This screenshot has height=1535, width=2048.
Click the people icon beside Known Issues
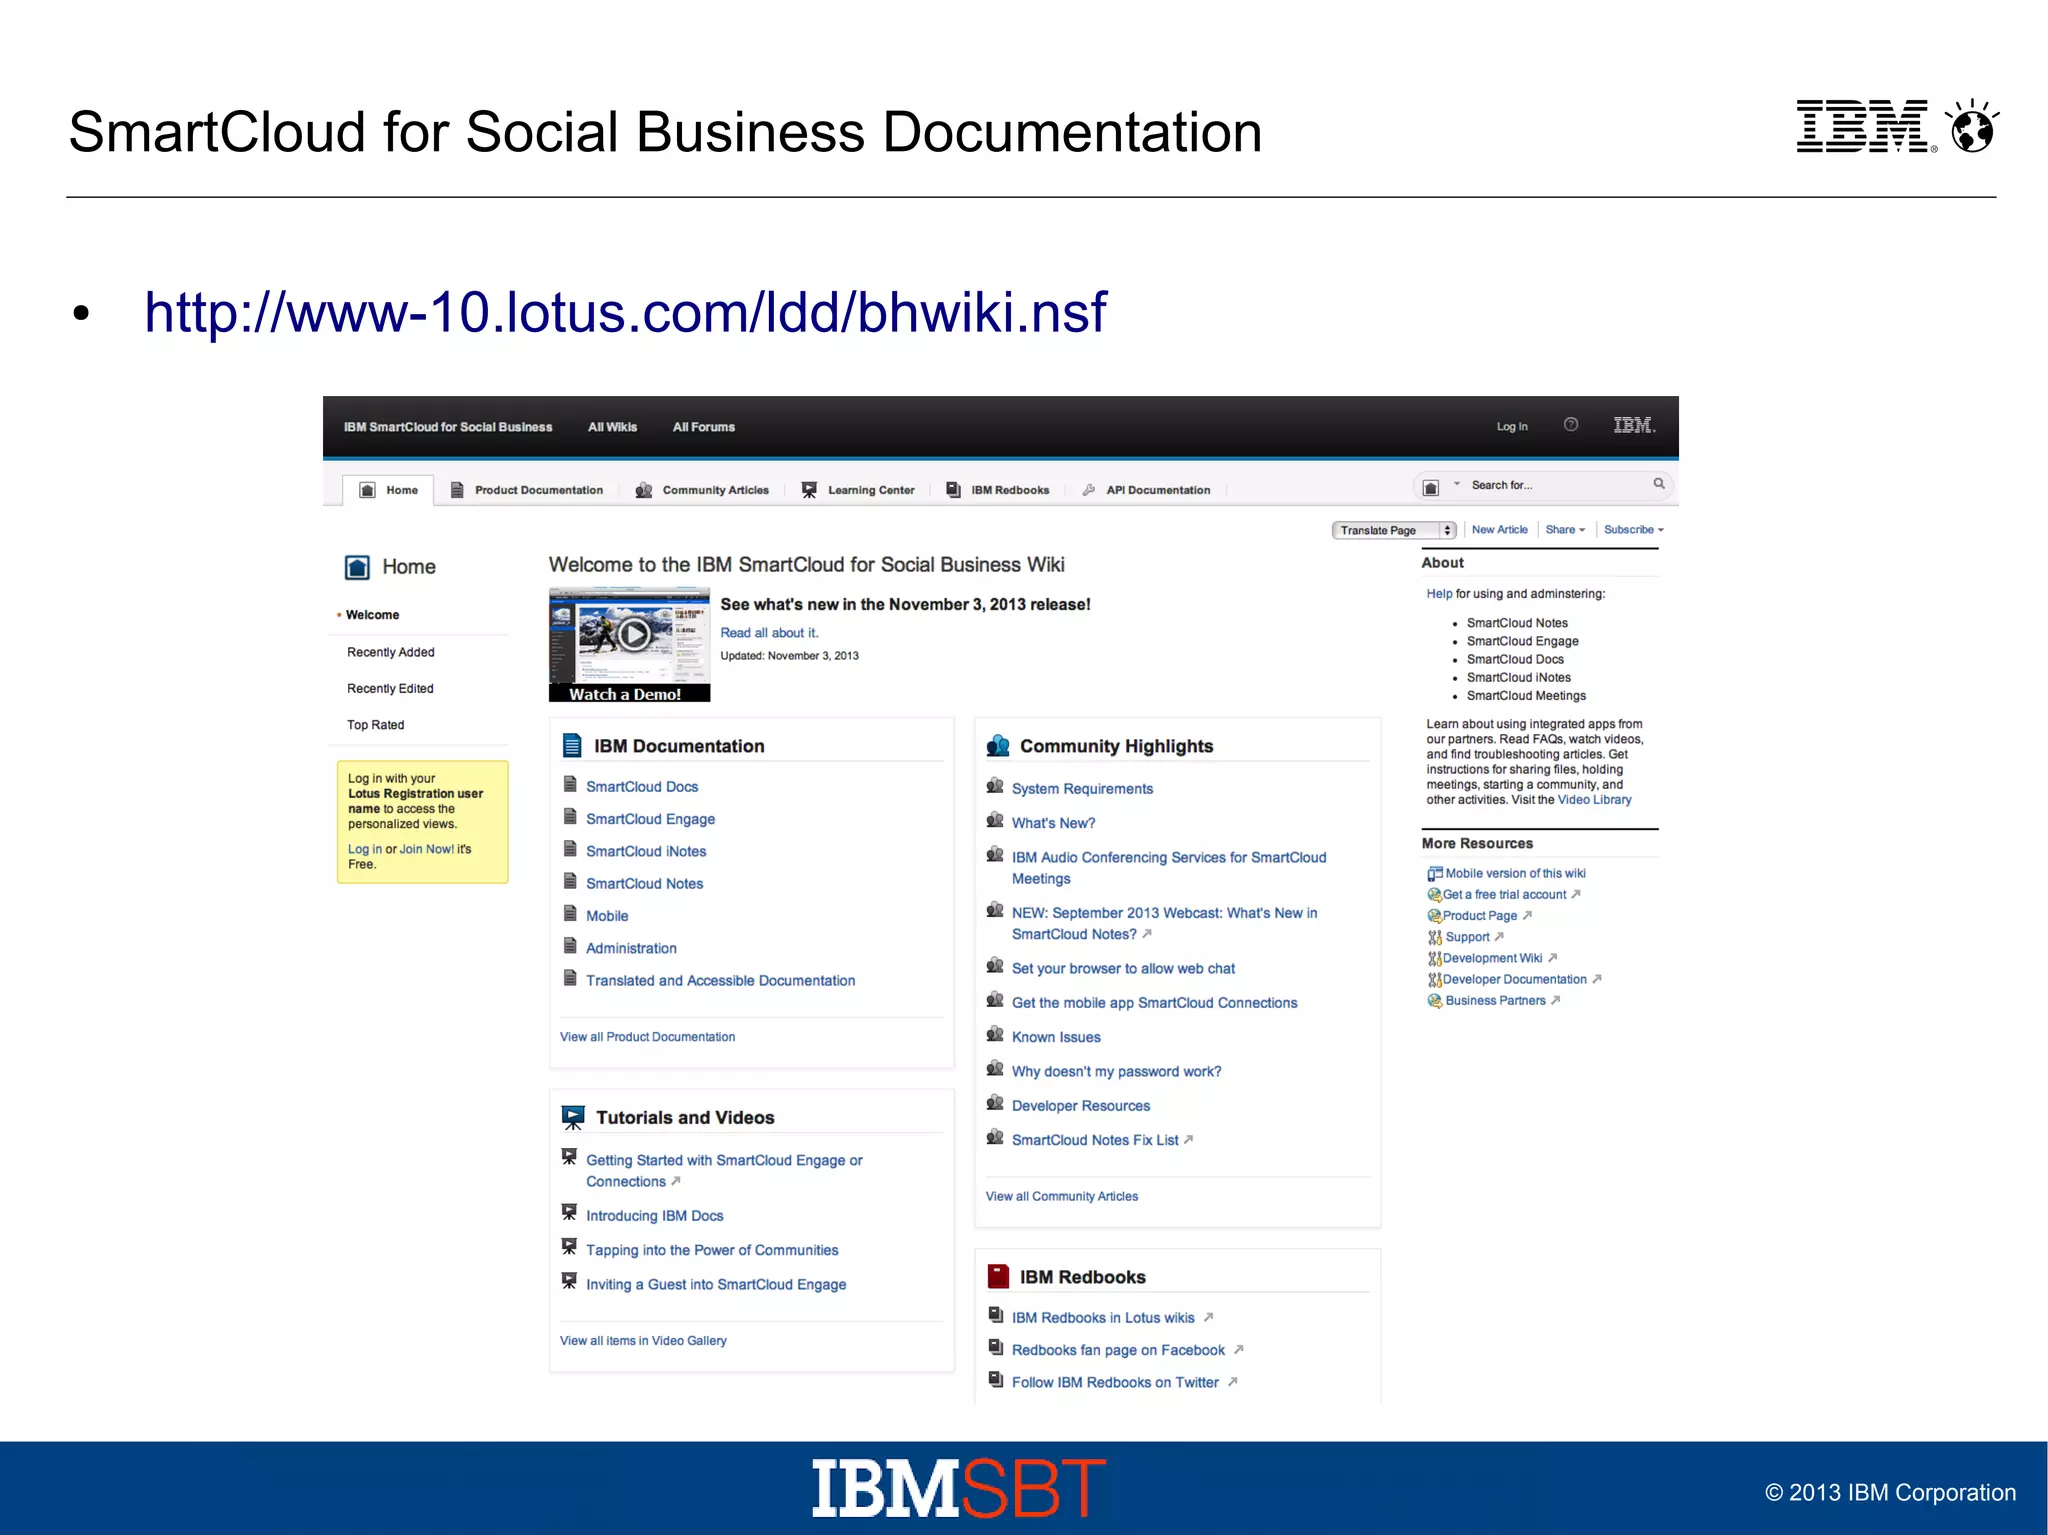995,1034
